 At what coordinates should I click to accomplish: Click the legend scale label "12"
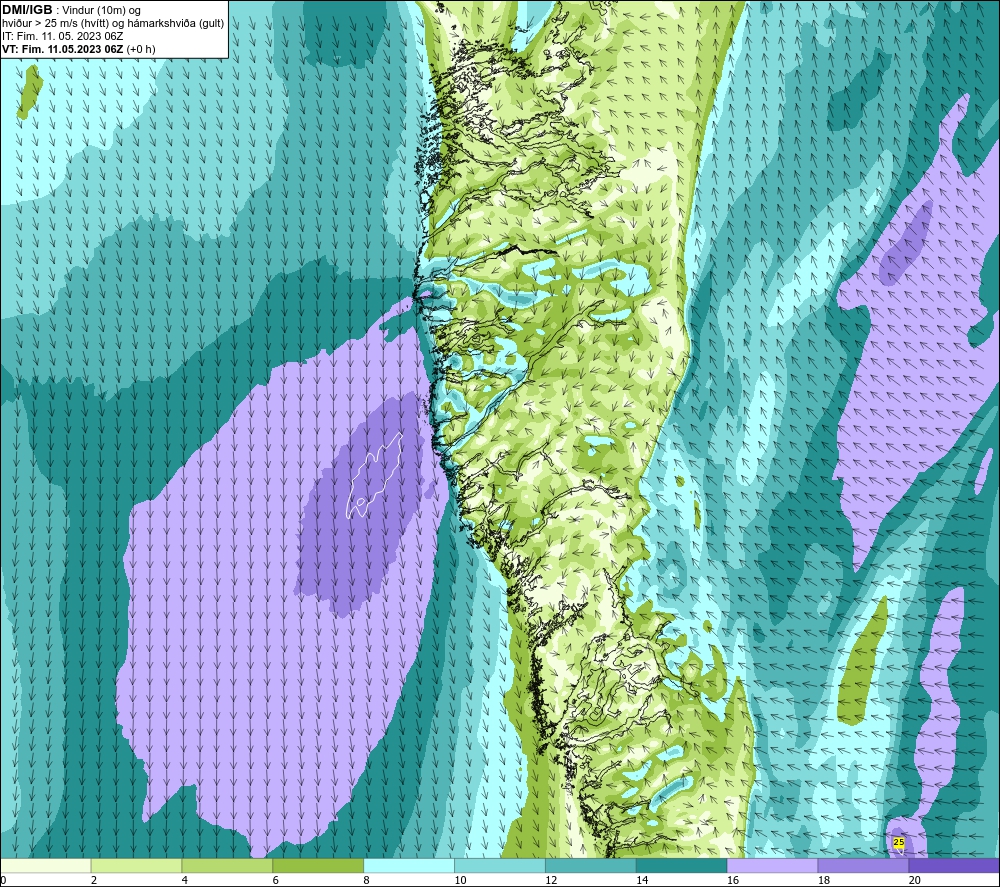[x=551, y=880]
